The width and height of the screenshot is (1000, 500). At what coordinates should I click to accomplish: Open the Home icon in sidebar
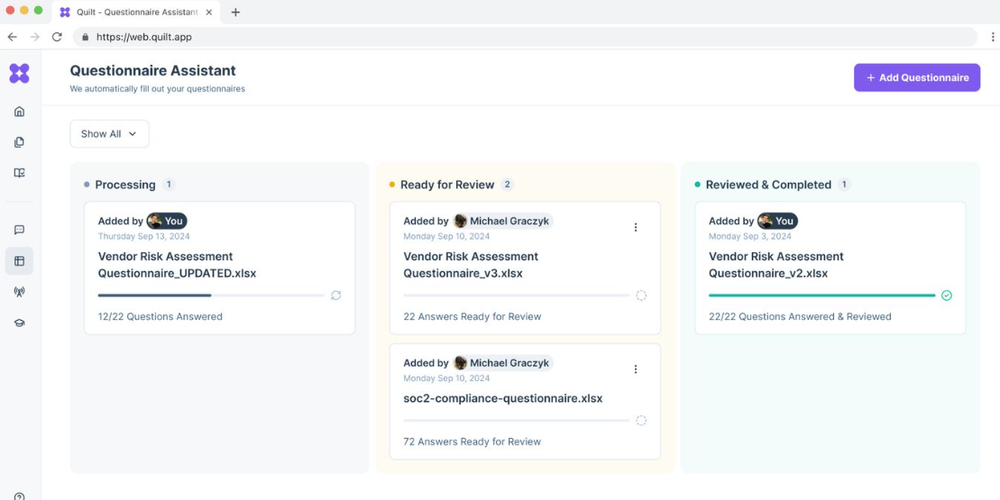tap(19, 112)
